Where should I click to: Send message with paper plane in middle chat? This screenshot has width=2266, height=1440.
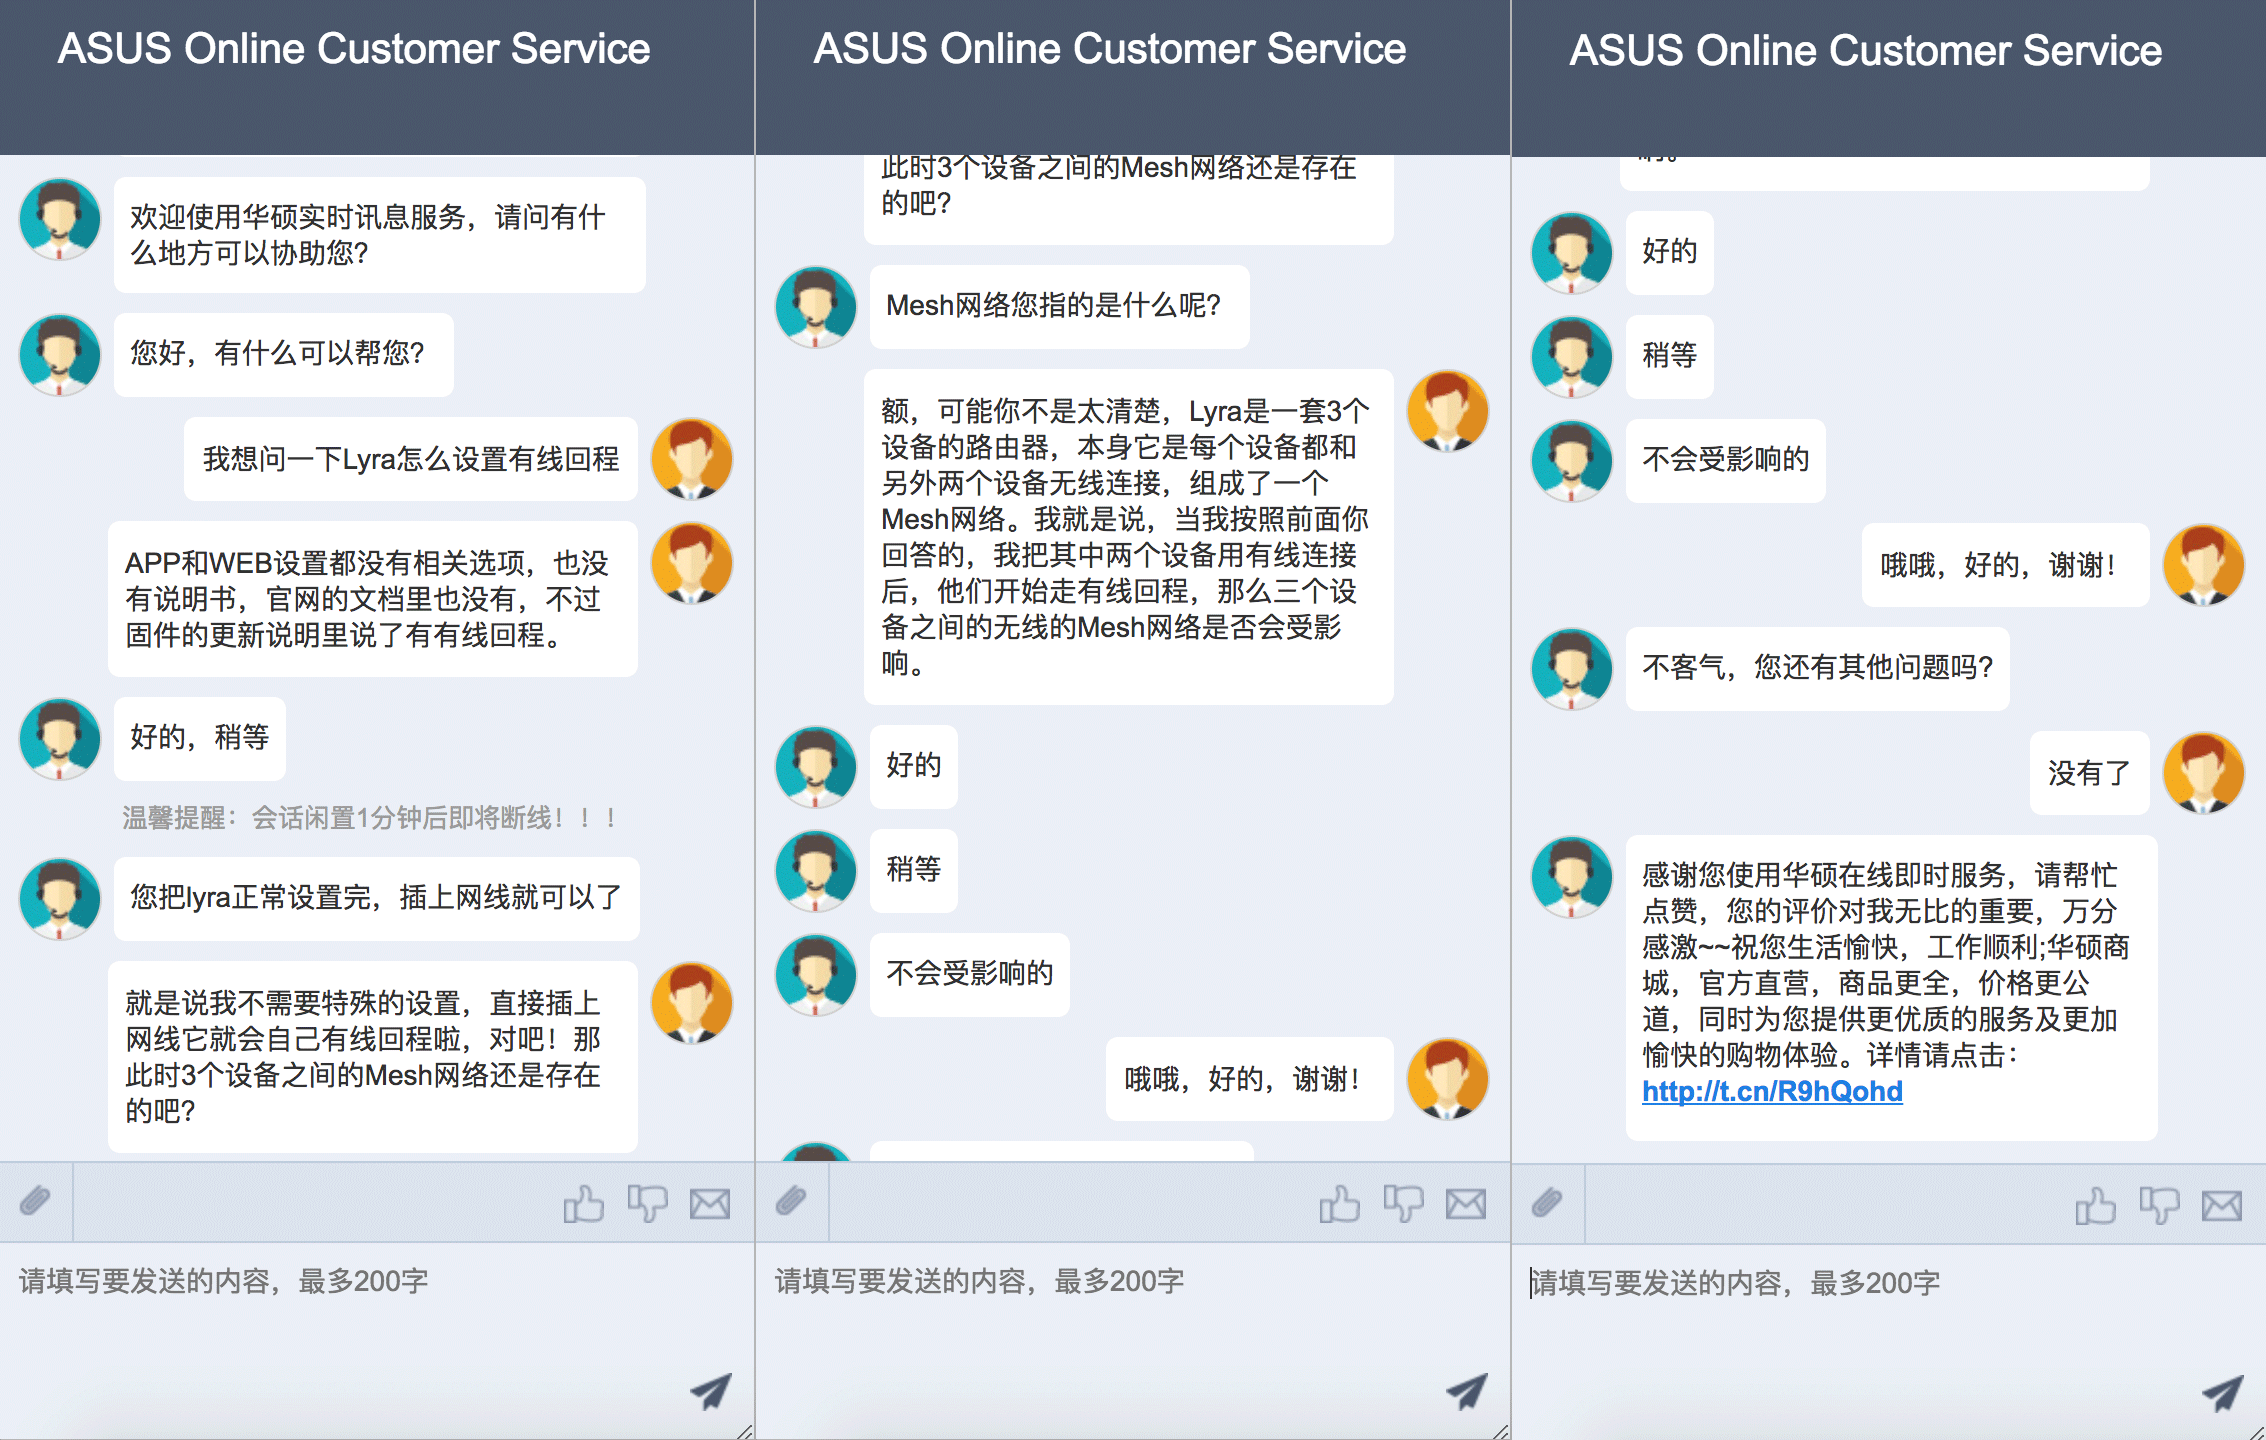click(1467, 1391)
